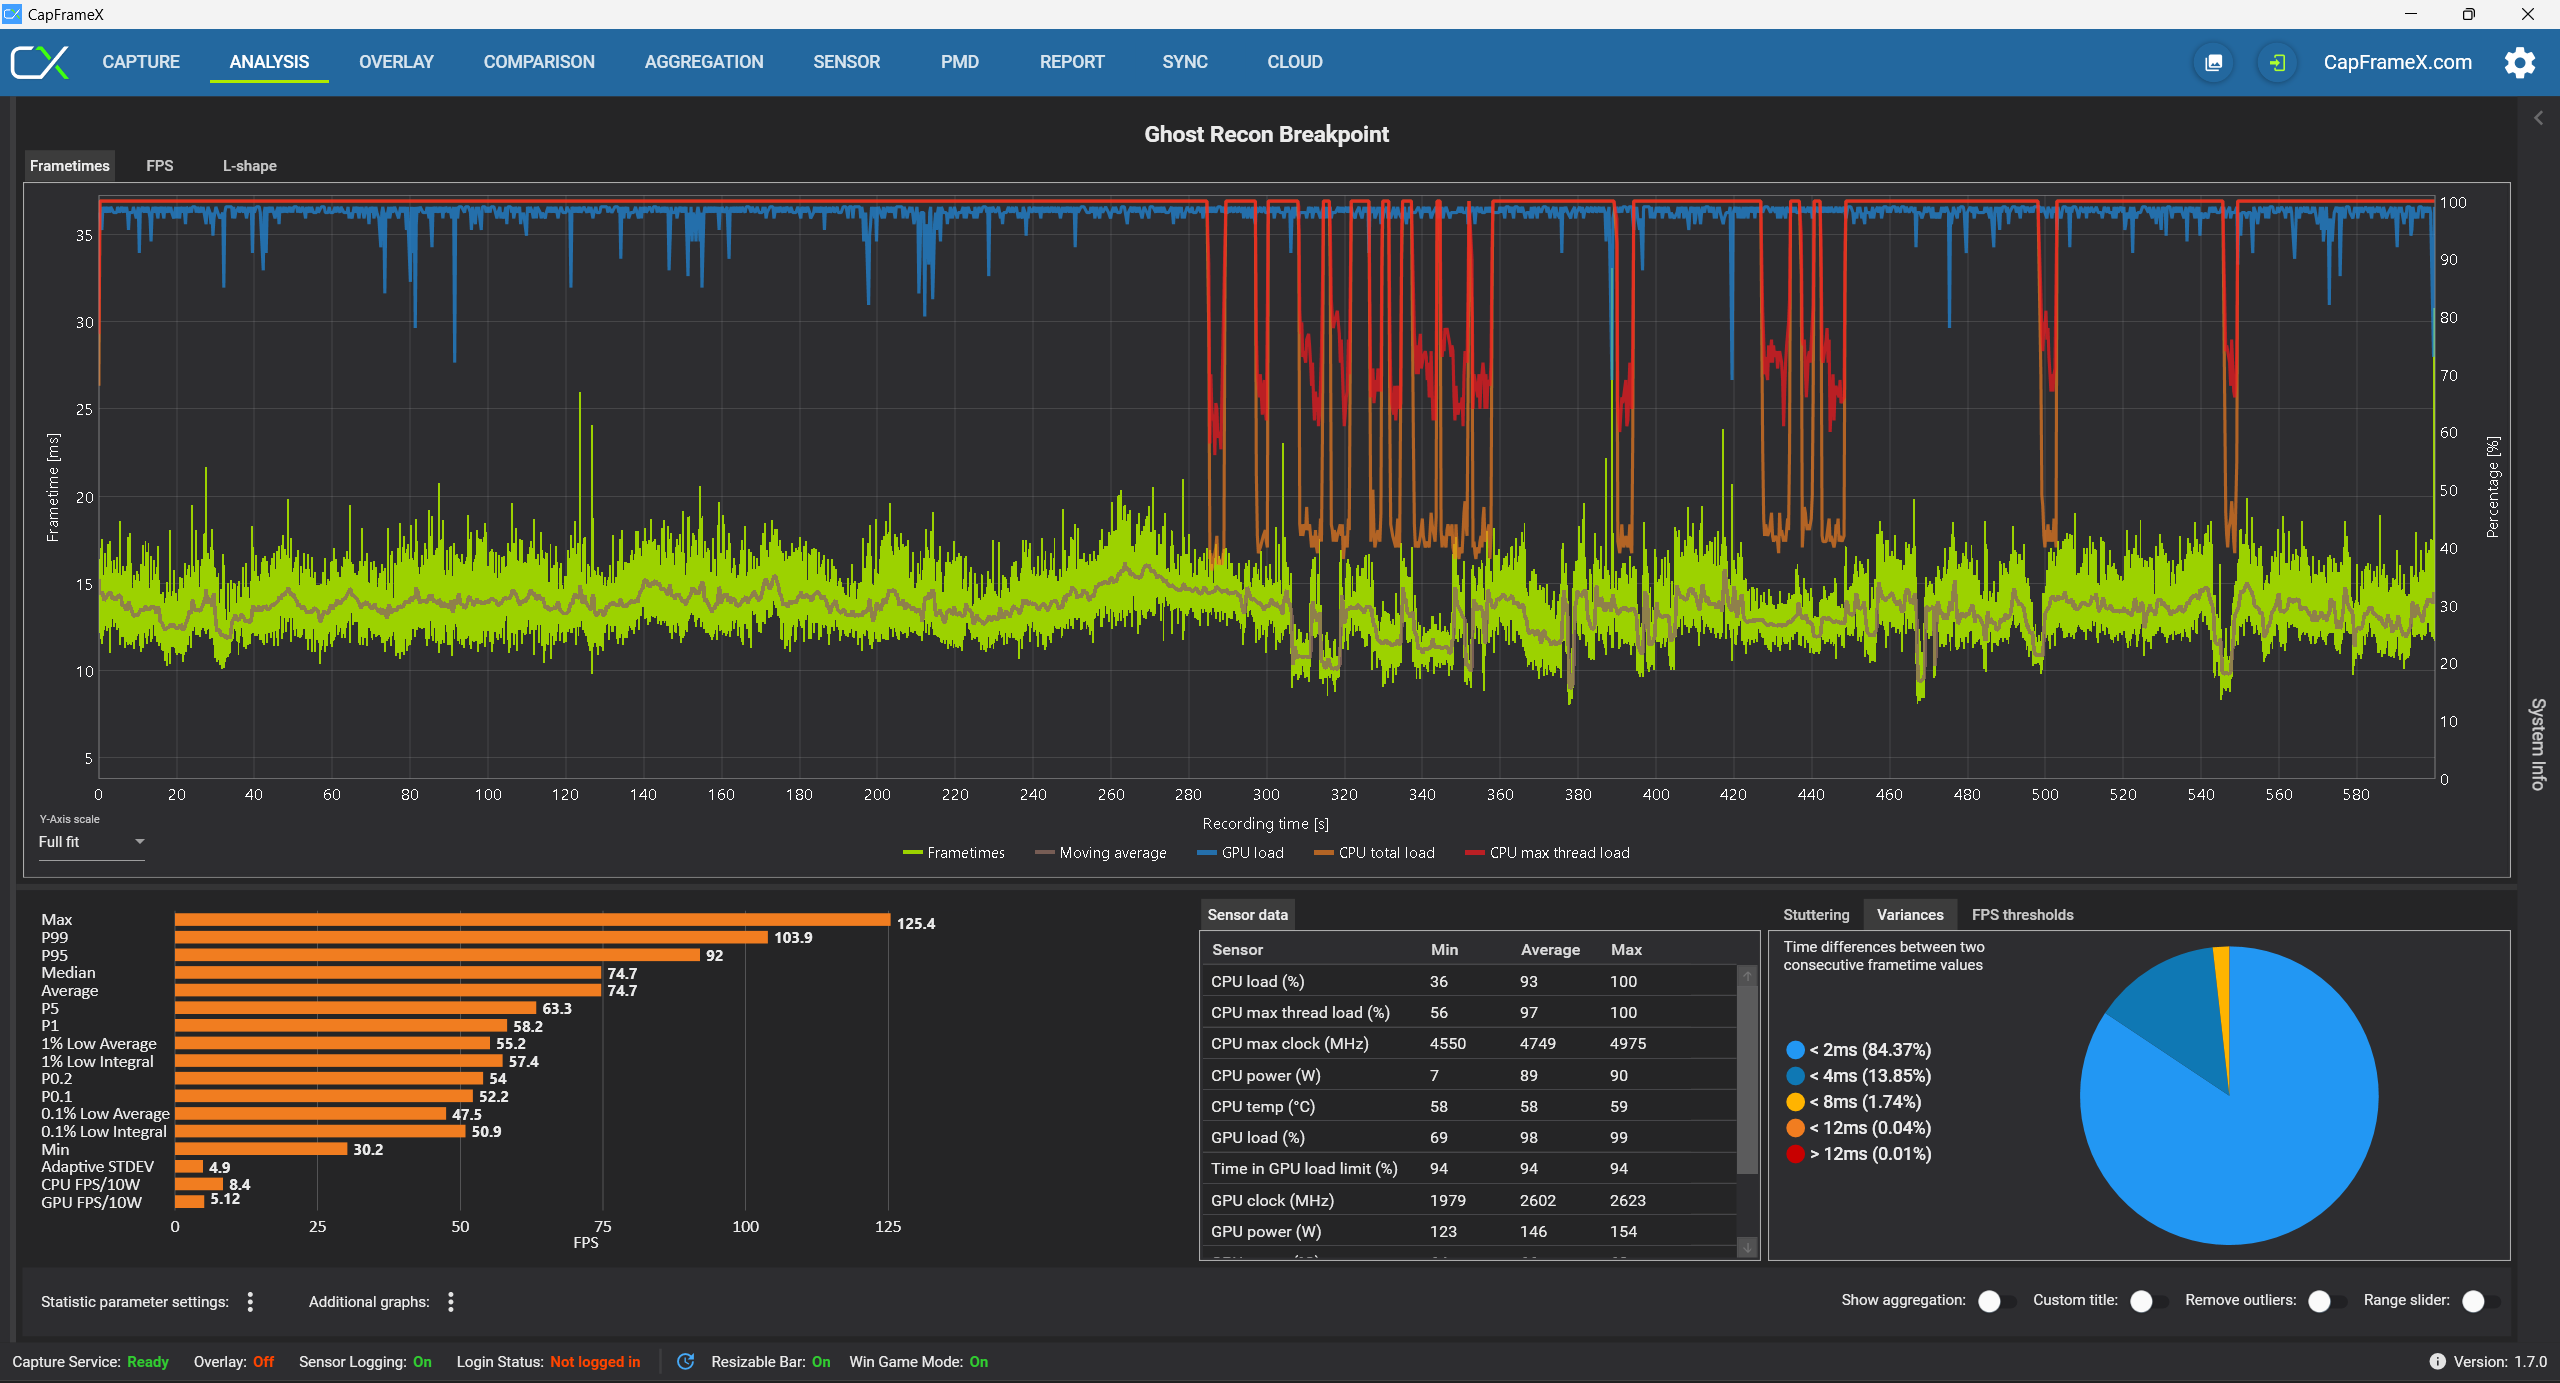Viewport: 2560px width, 1383px height.
Task: Select the L-shape chart tab
Action: 249,166
